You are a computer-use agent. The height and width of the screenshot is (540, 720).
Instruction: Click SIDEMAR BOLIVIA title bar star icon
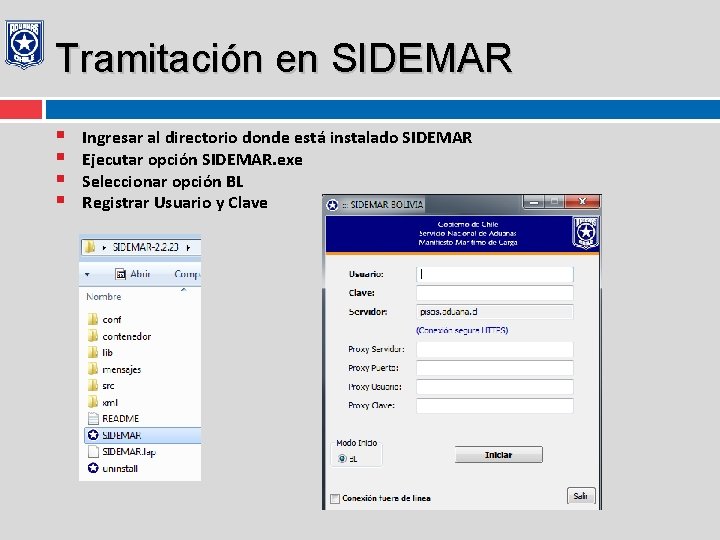click(x=332, y=205)
